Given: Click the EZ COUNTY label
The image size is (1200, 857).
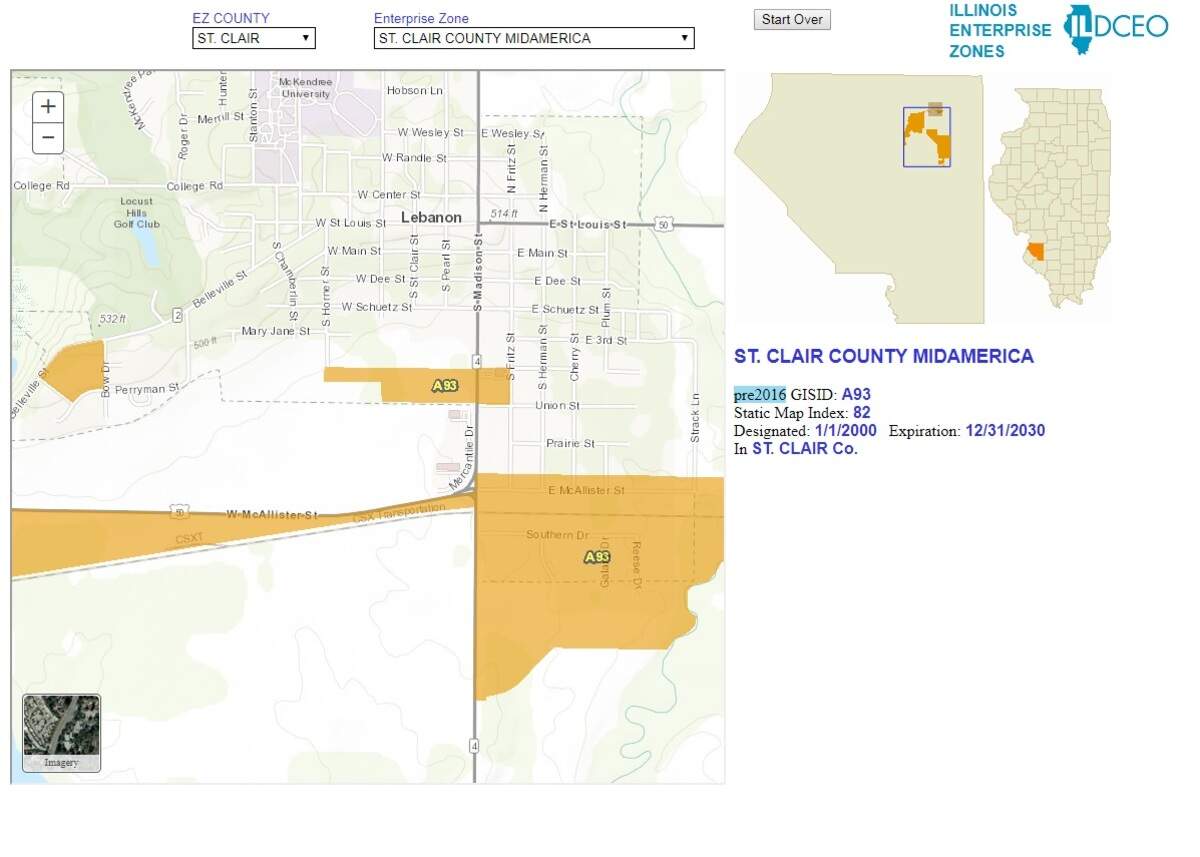Looking at the screenshot, I should pos(231,18).
